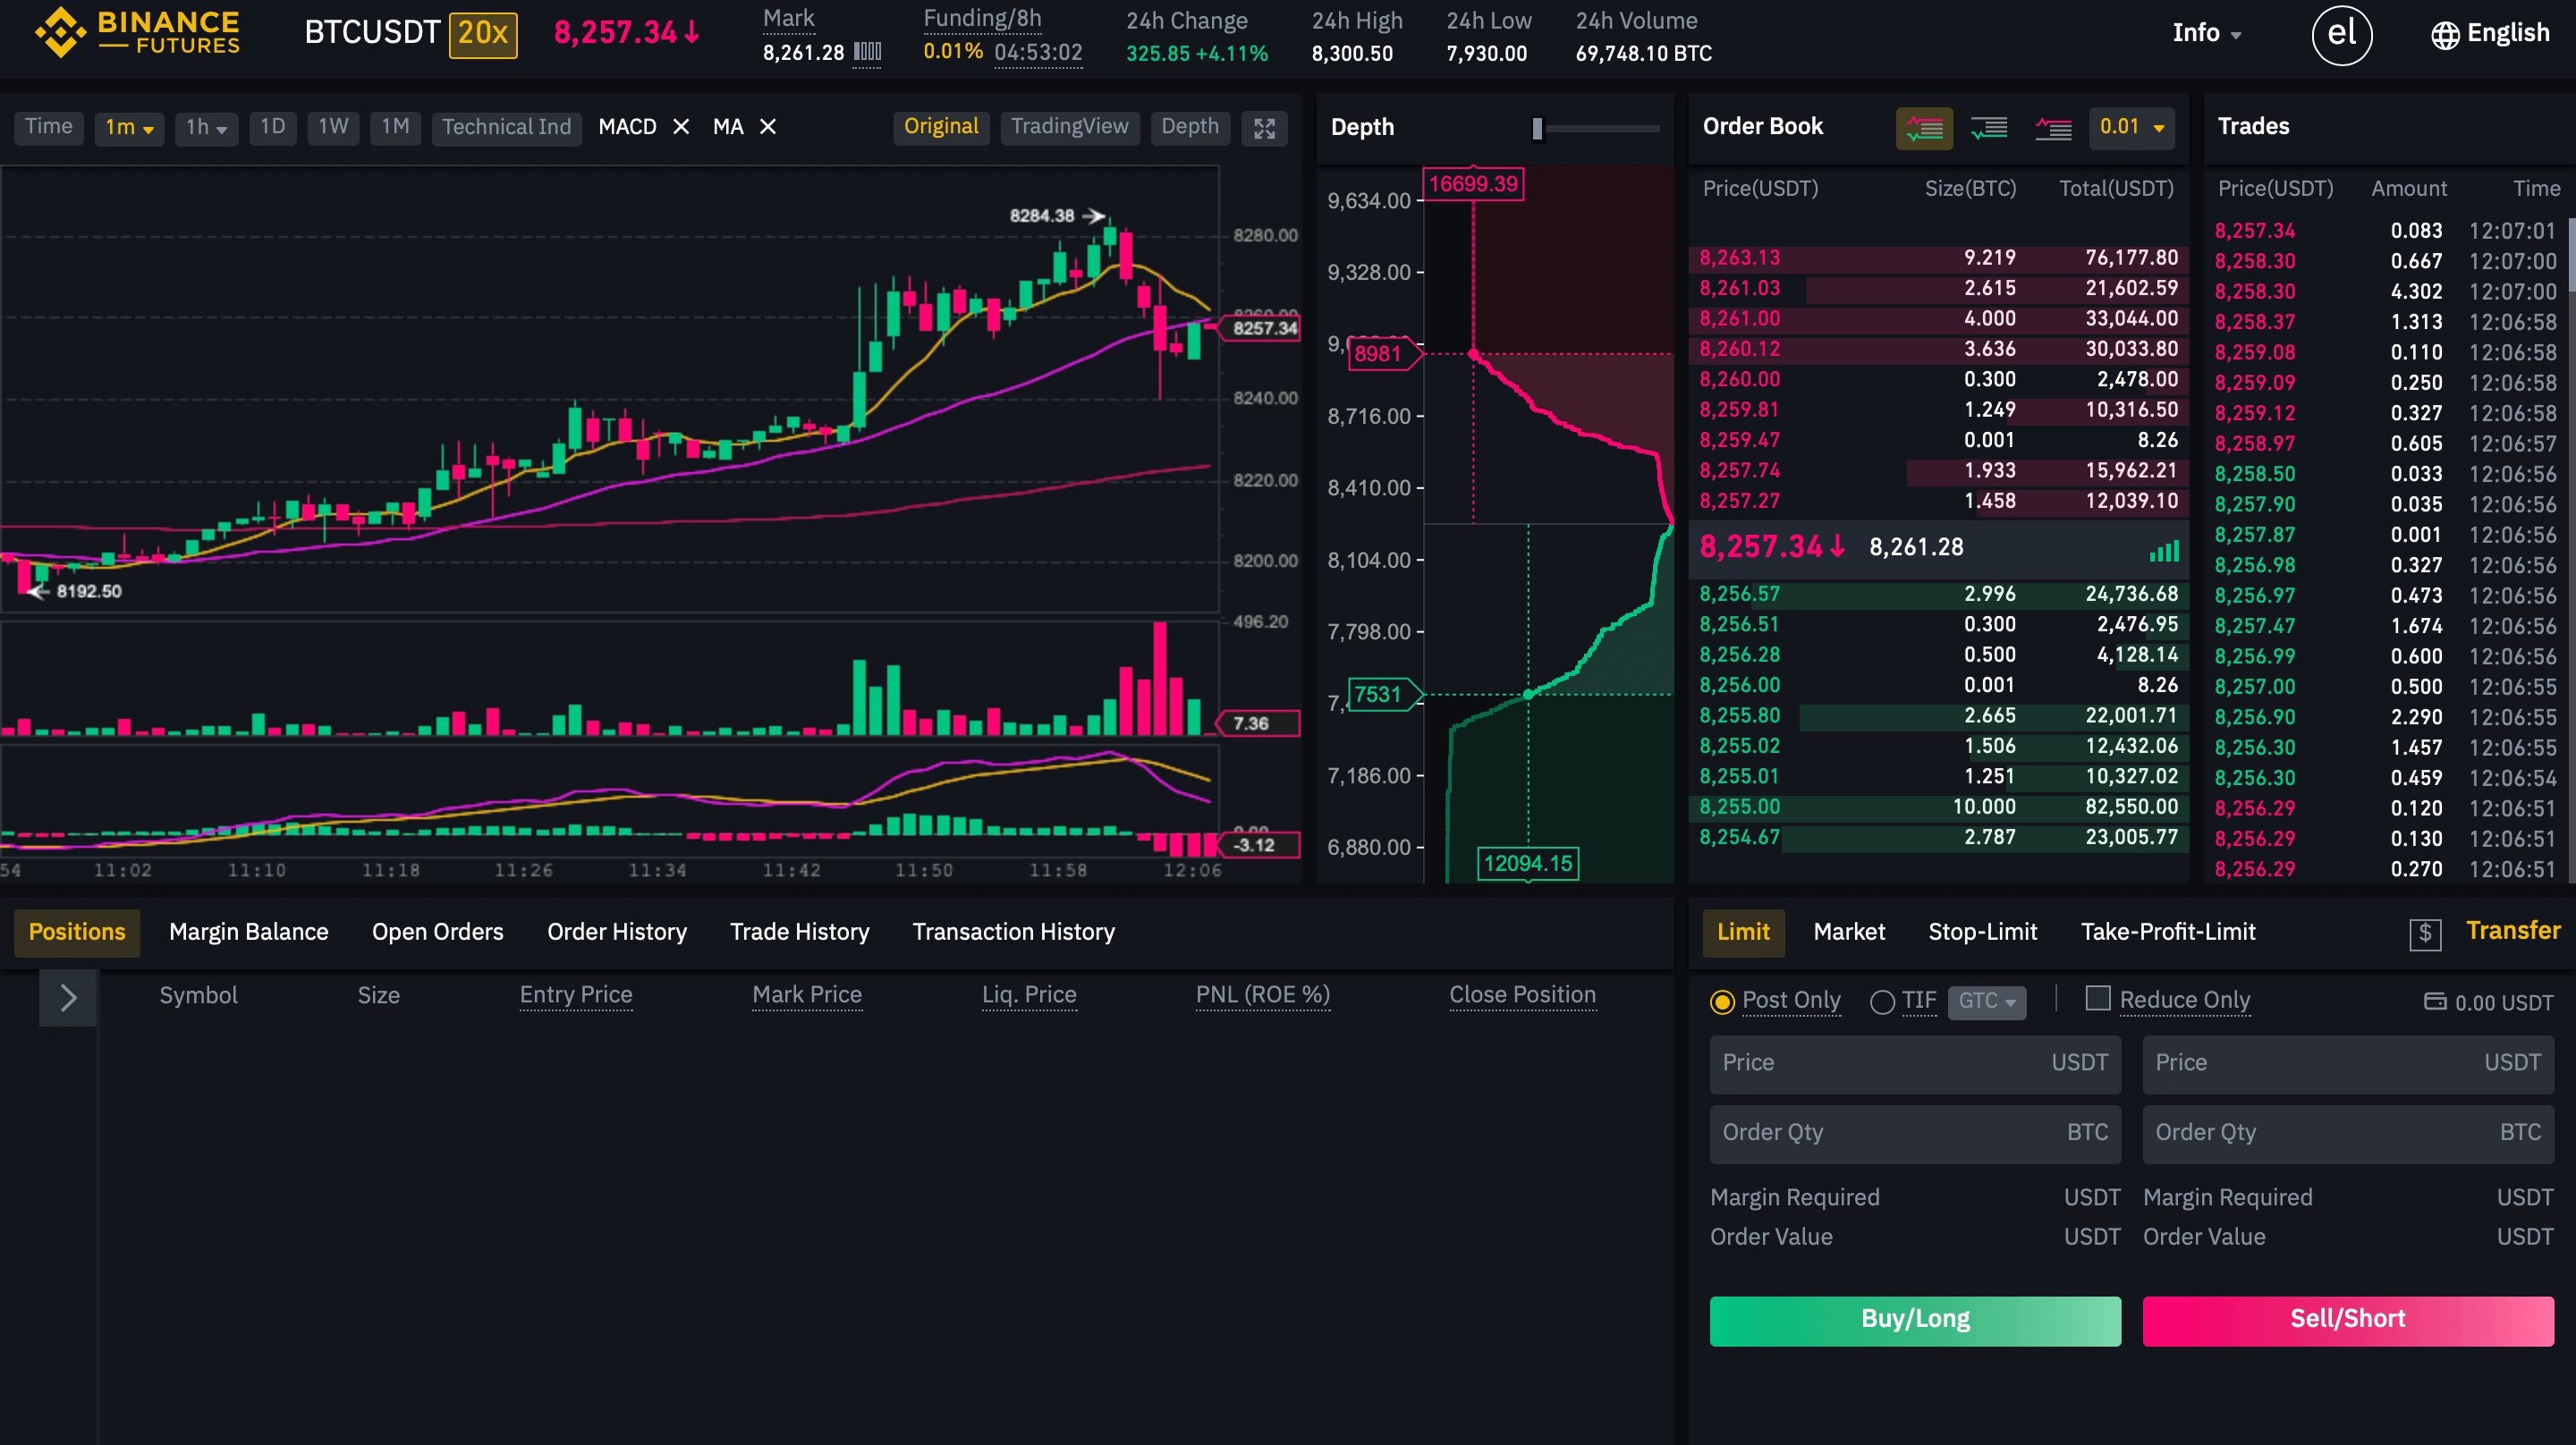Open the 1m interval dropdown
The image size is (2576, 1445).
(x=129, y=127)
